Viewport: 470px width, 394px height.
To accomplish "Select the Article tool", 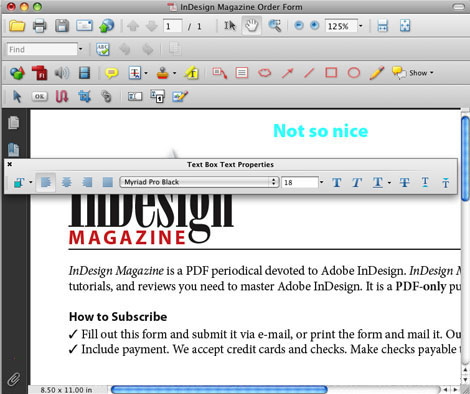I will click(62, 97).
